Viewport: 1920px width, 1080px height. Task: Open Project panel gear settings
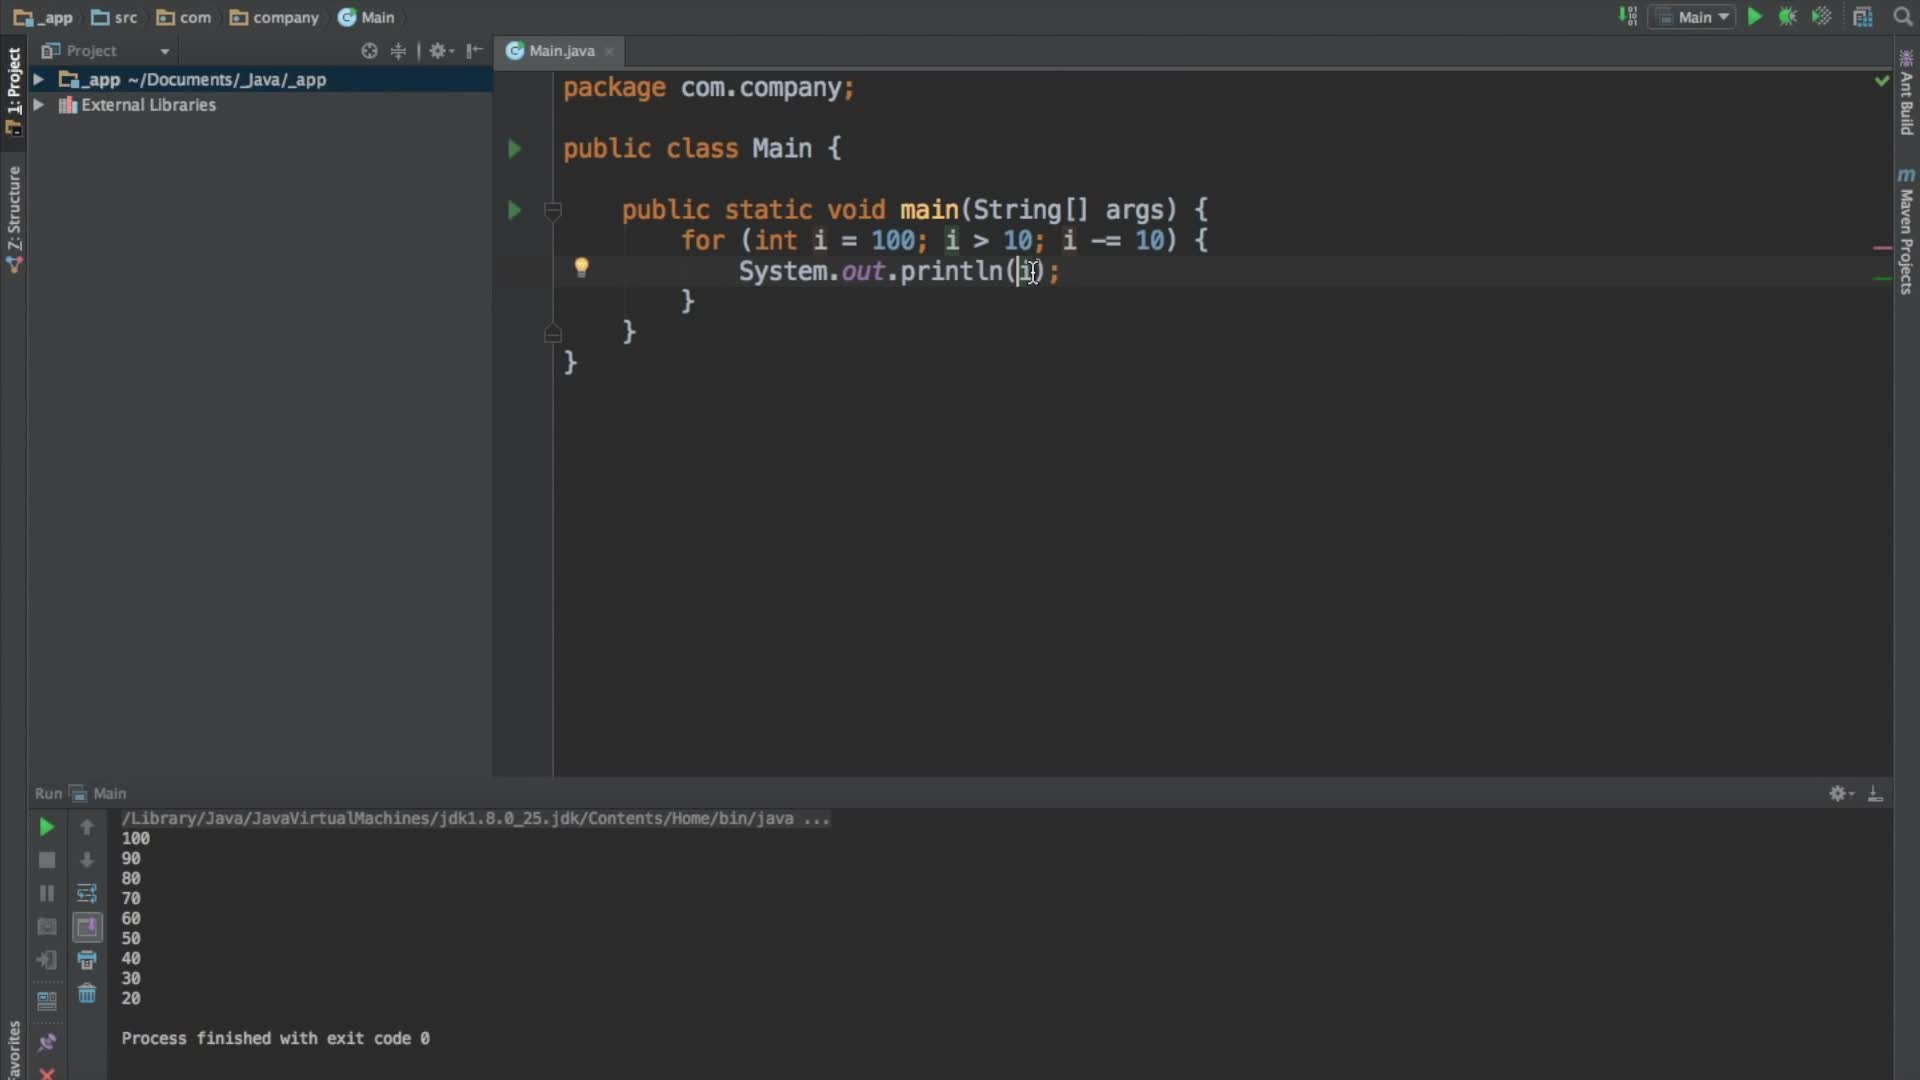click(440, 51)
